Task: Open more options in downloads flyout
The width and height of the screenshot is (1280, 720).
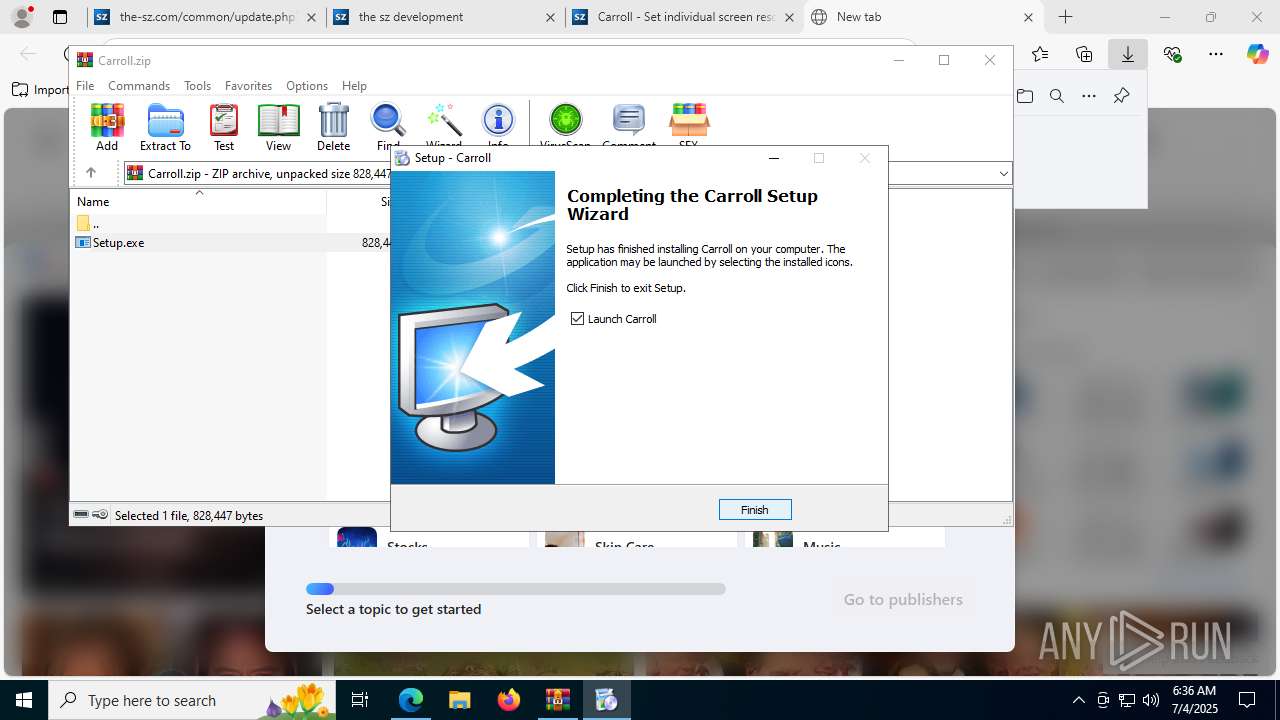Action: click(x=1089, y=96)
